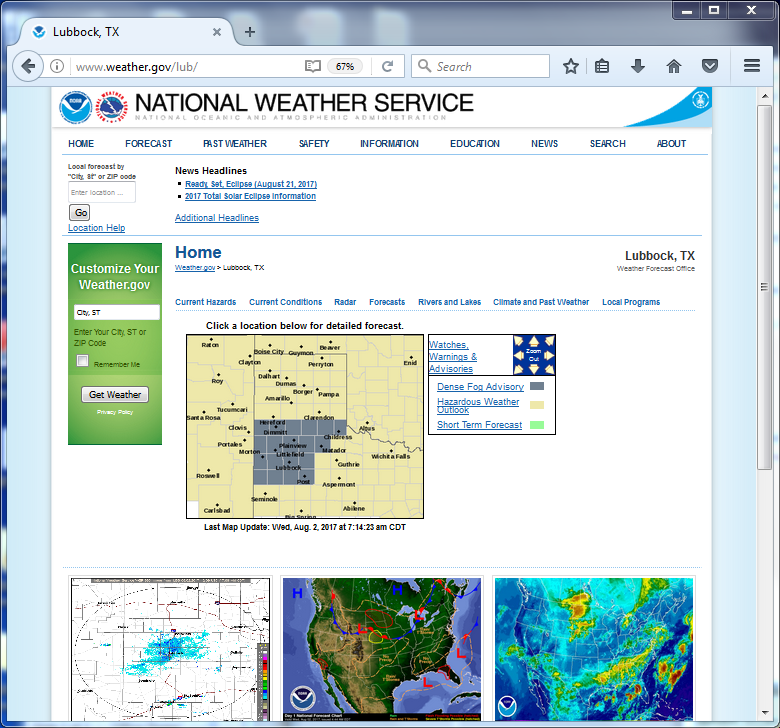Screen dimensions: 780x728
Task: Open the Dense Fog Advisory link
Action: [x=481, y=387]
